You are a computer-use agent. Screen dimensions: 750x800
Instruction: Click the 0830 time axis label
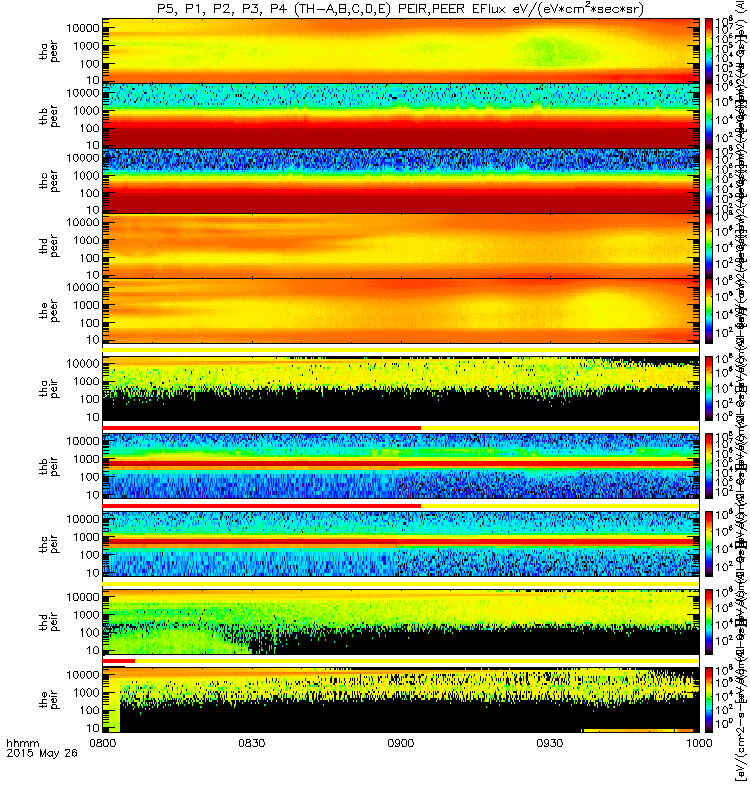click(252, 743)
